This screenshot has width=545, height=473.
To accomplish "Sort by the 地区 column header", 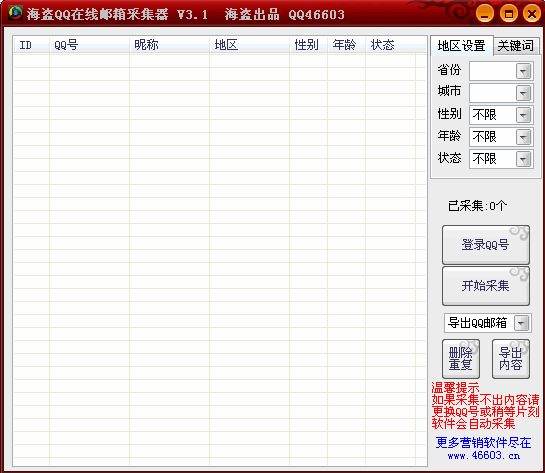I will point(249,45).
